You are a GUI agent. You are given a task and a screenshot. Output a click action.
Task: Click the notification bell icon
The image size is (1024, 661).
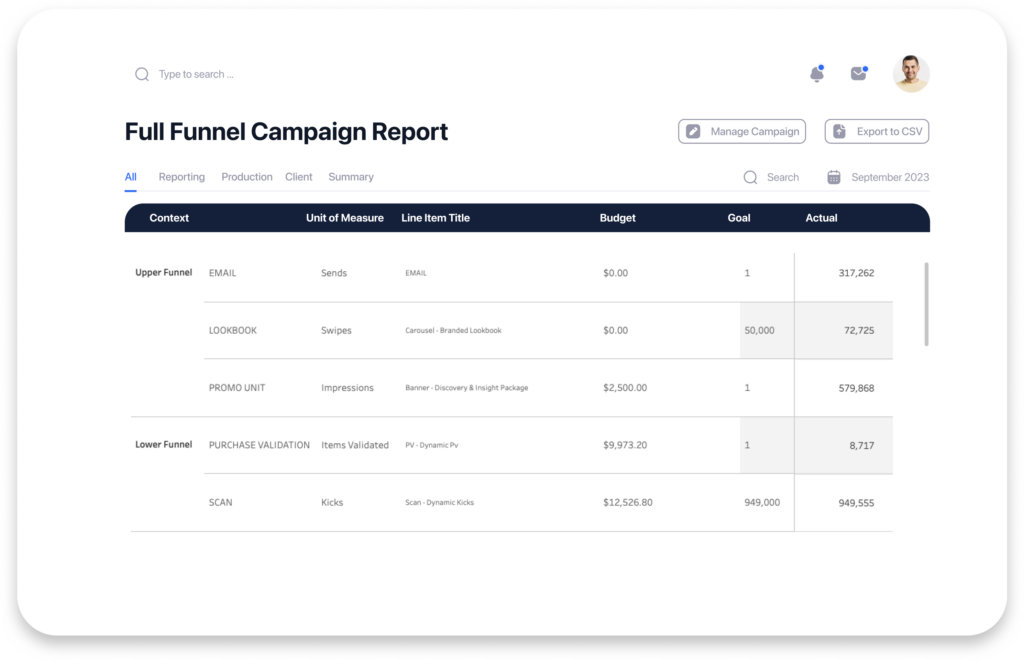816,74
